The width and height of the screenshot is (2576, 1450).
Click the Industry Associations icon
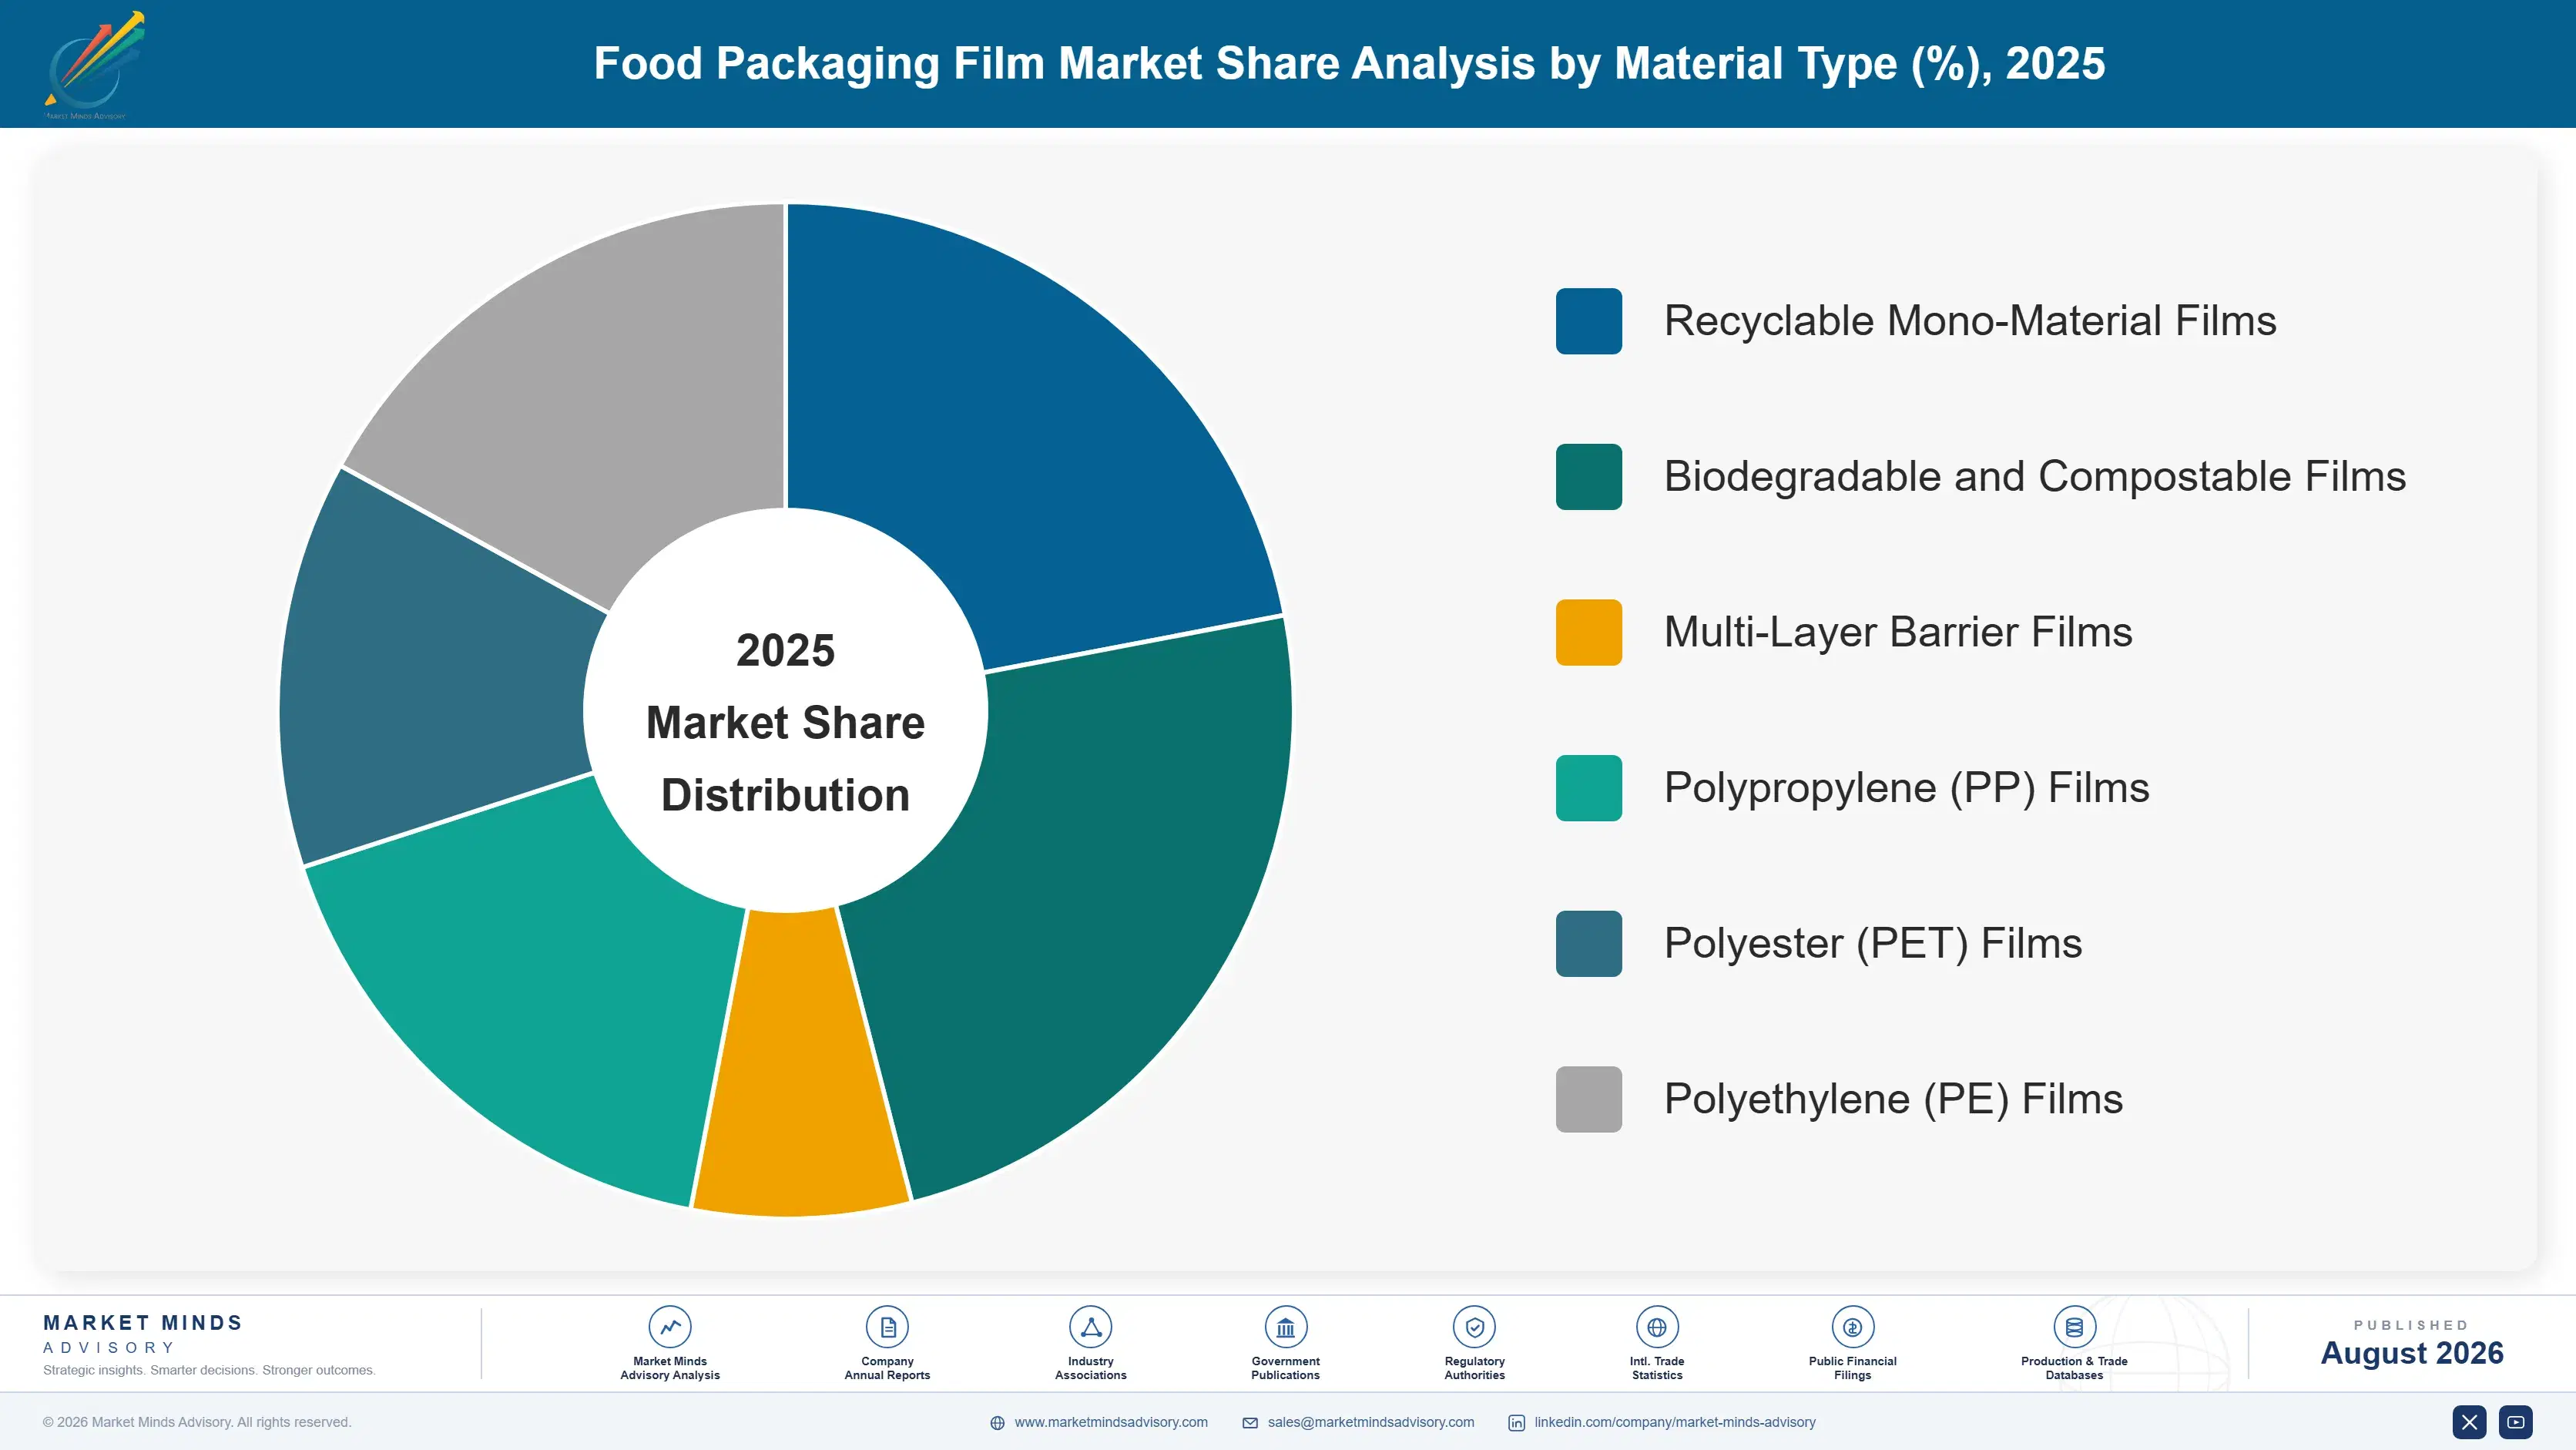point(1090,1327)
